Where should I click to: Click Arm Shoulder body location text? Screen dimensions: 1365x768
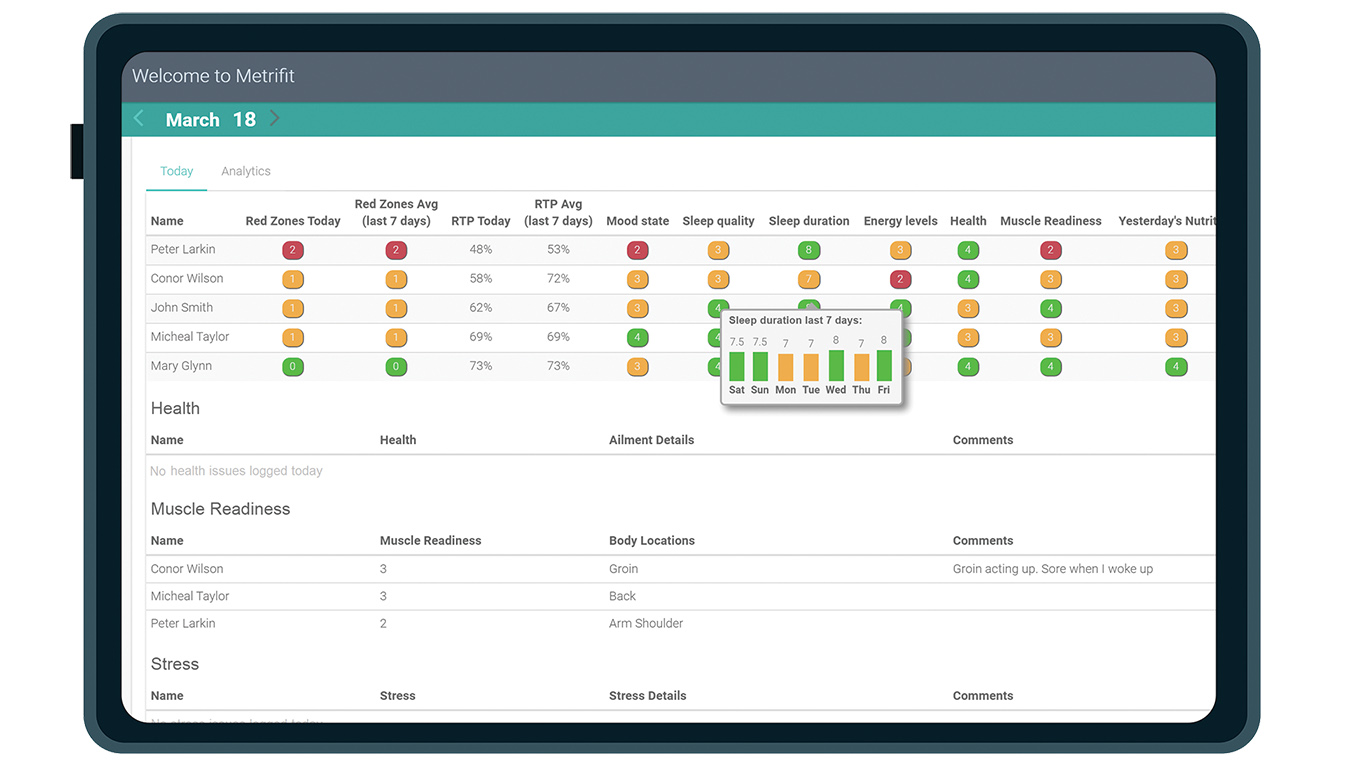646,623
